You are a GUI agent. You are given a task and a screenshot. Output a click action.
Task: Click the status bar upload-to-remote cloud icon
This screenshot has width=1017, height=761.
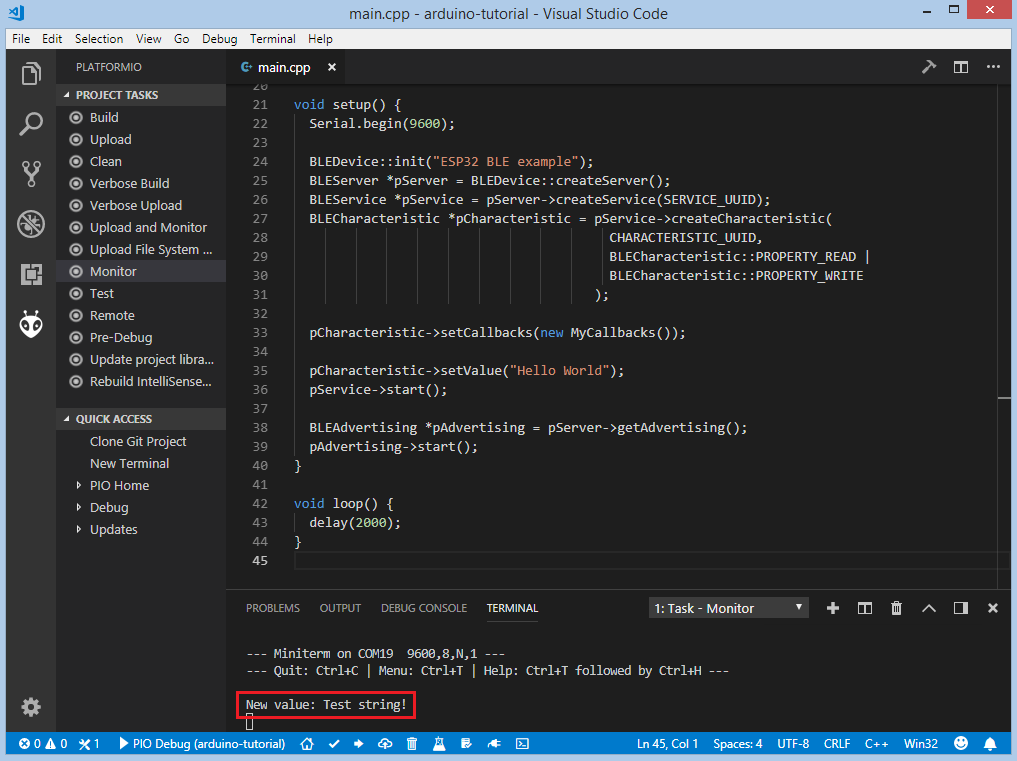click(385, 743)
